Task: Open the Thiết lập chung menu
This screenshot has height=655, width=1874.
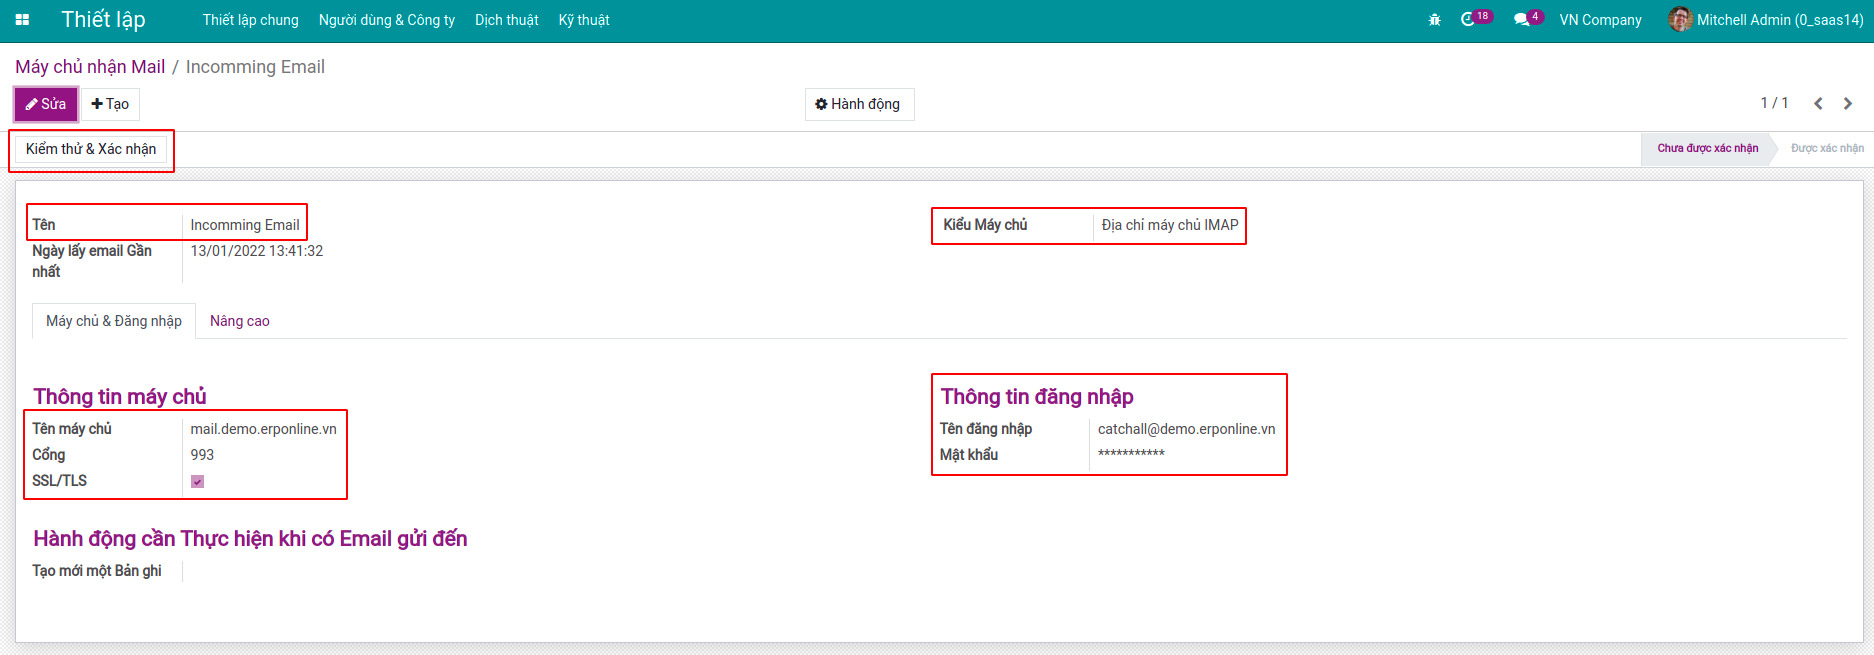Action: coord(250,20)
